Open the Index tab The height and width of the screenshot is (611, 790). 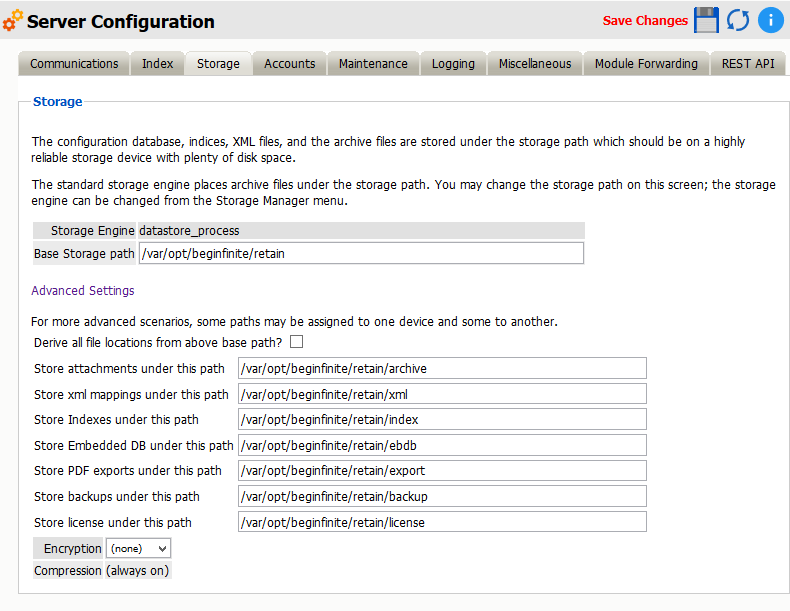point(157,64)
